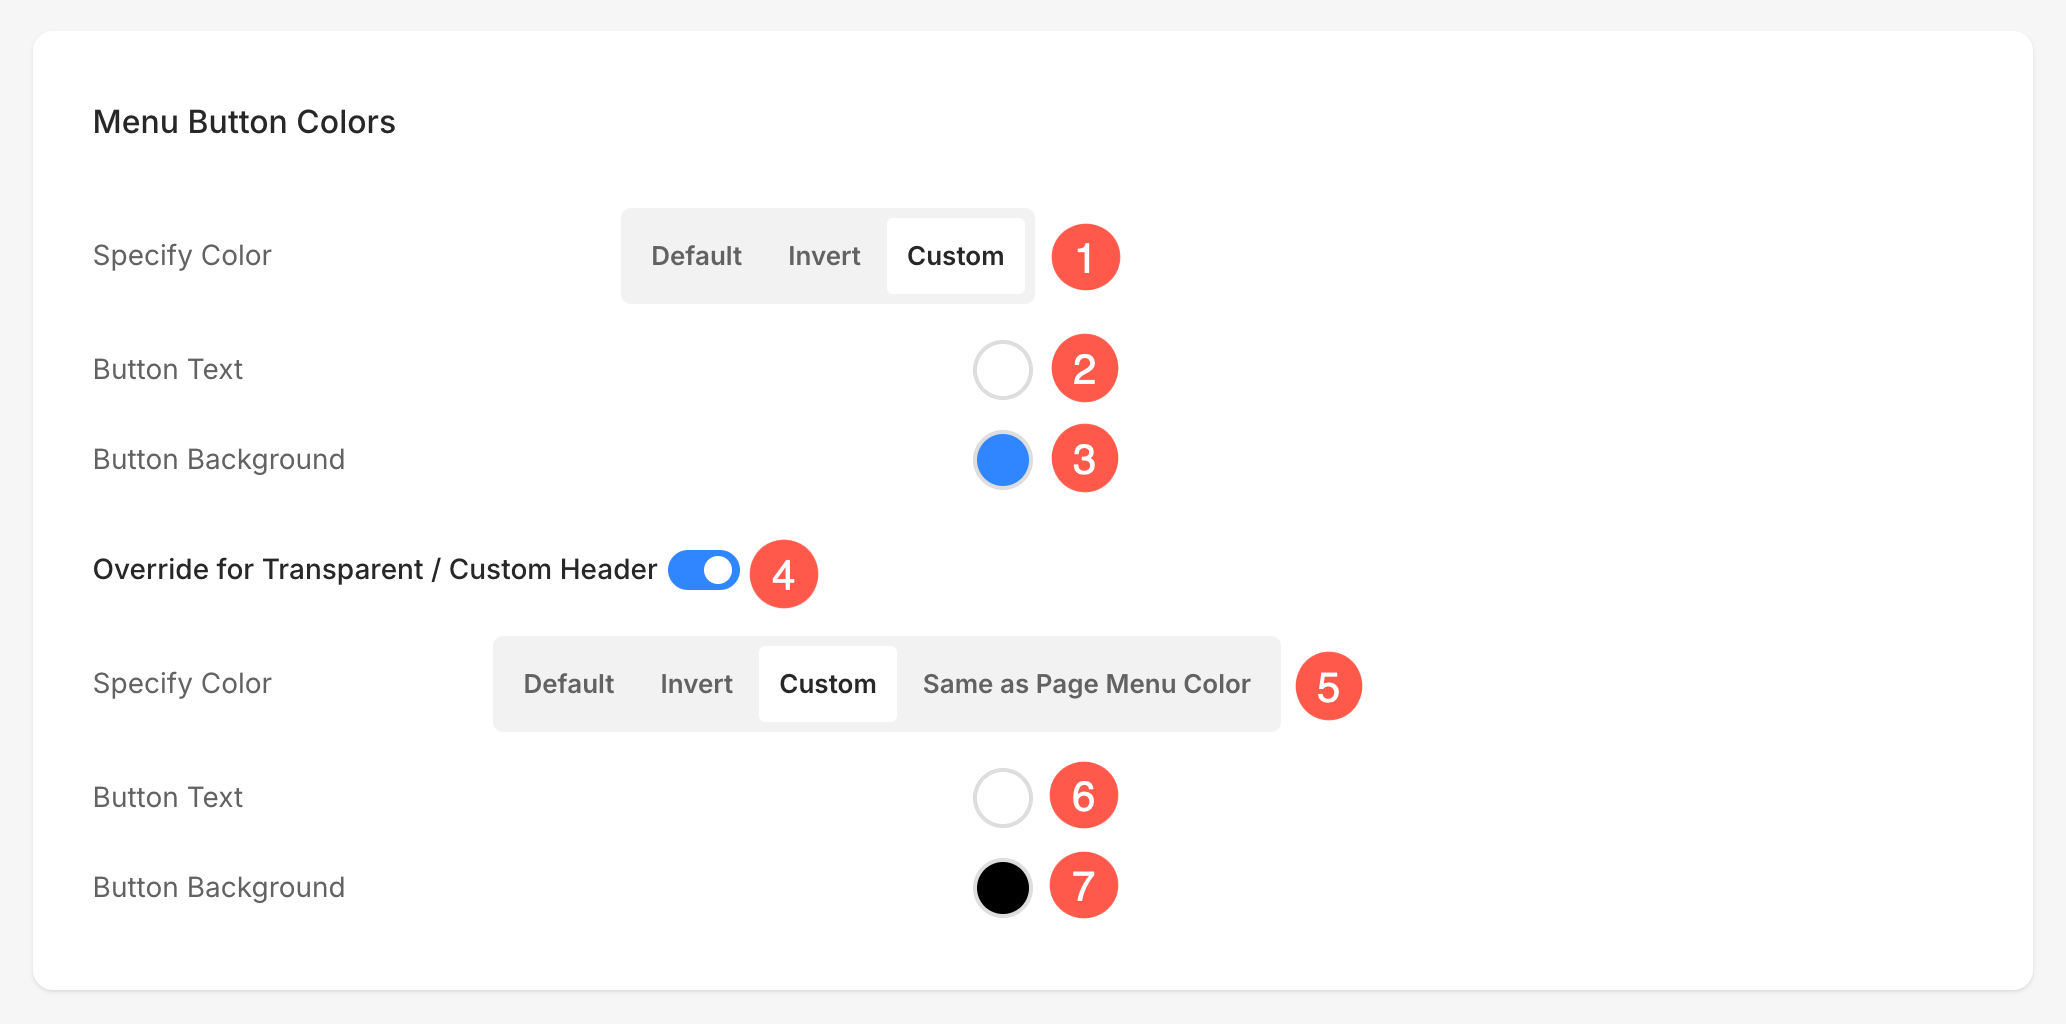This screenshot has width=2066, height=1024.
Task: Open the blue Button Background color swatch
Action: point(1002,460)
